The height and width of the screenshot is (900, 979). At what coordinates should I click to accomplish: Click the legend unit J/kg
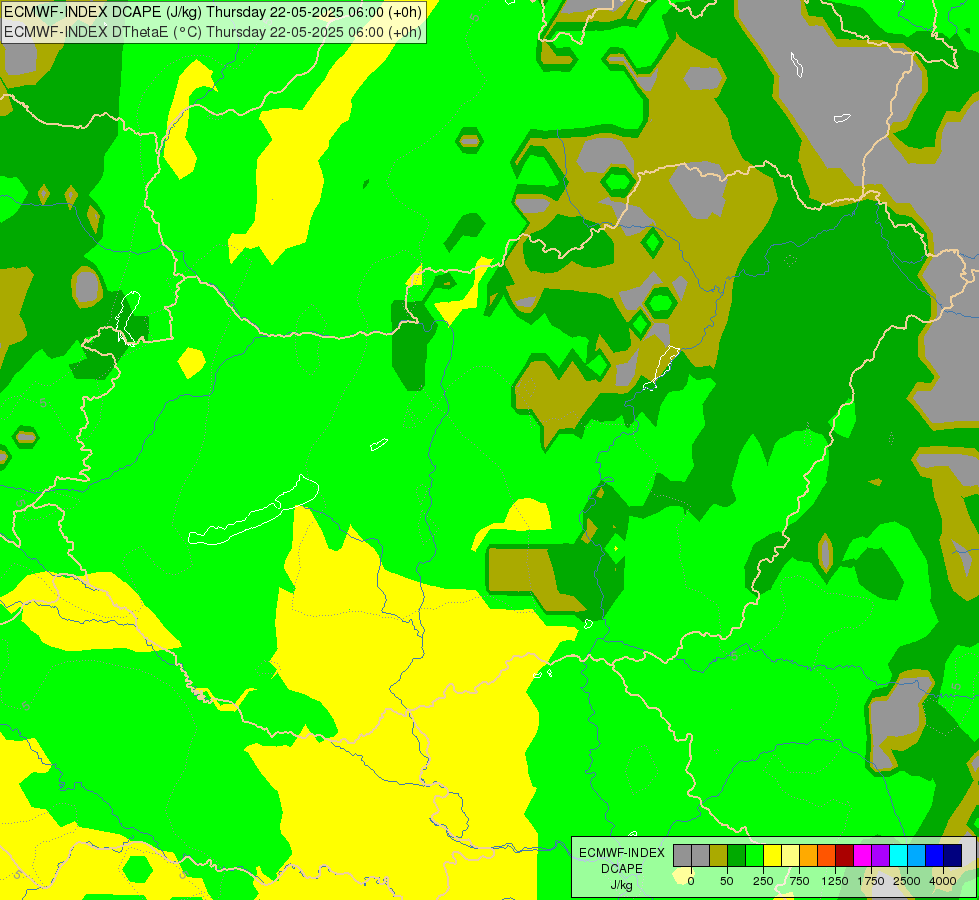[622, 885]
